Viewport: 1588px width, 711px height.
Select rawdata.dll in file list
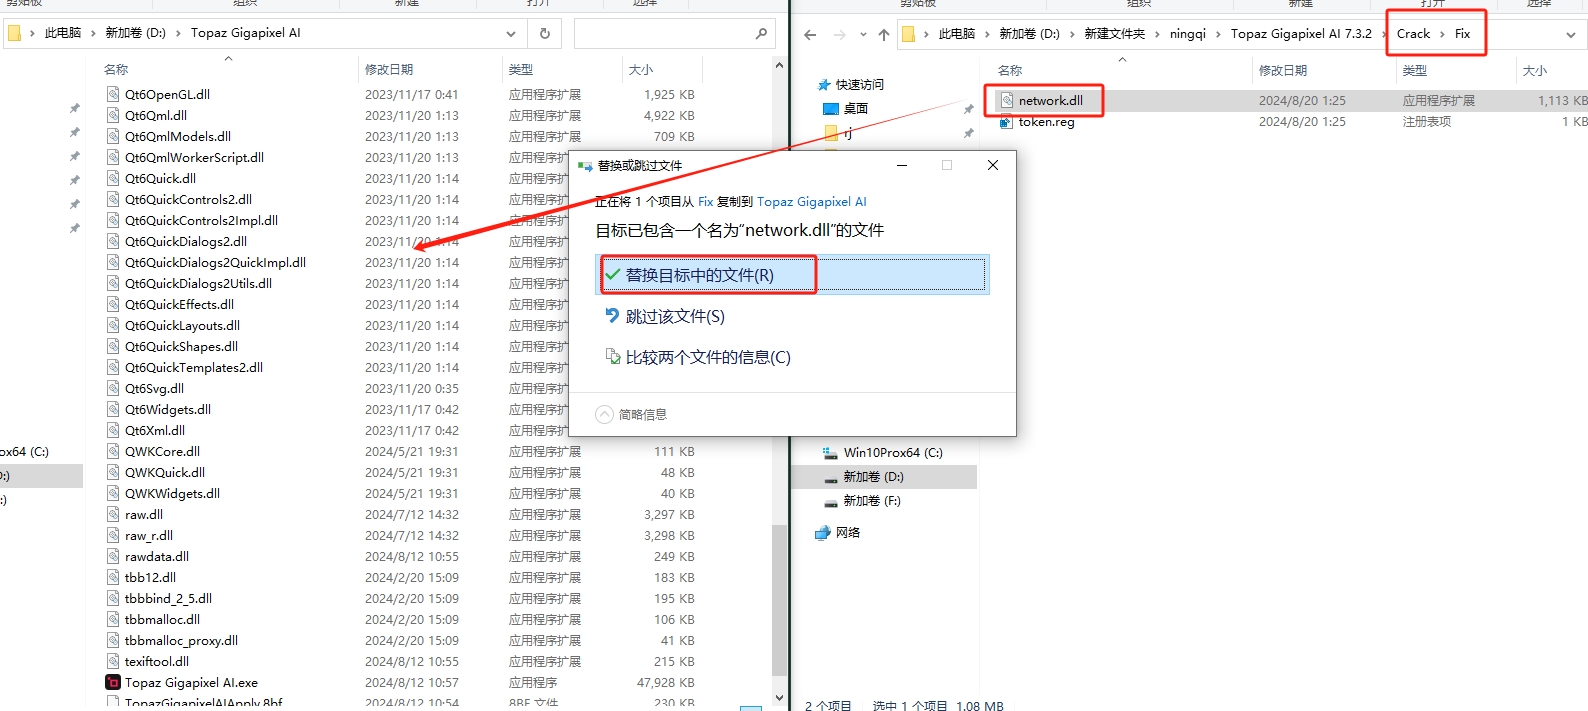coord(157,556)
